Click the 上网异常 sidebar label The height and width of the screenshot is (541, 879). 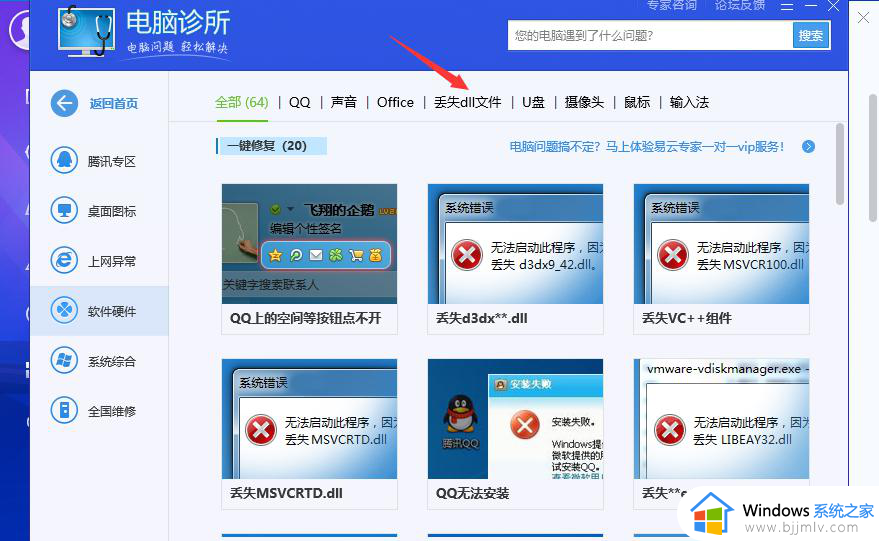tap(112, 262)
